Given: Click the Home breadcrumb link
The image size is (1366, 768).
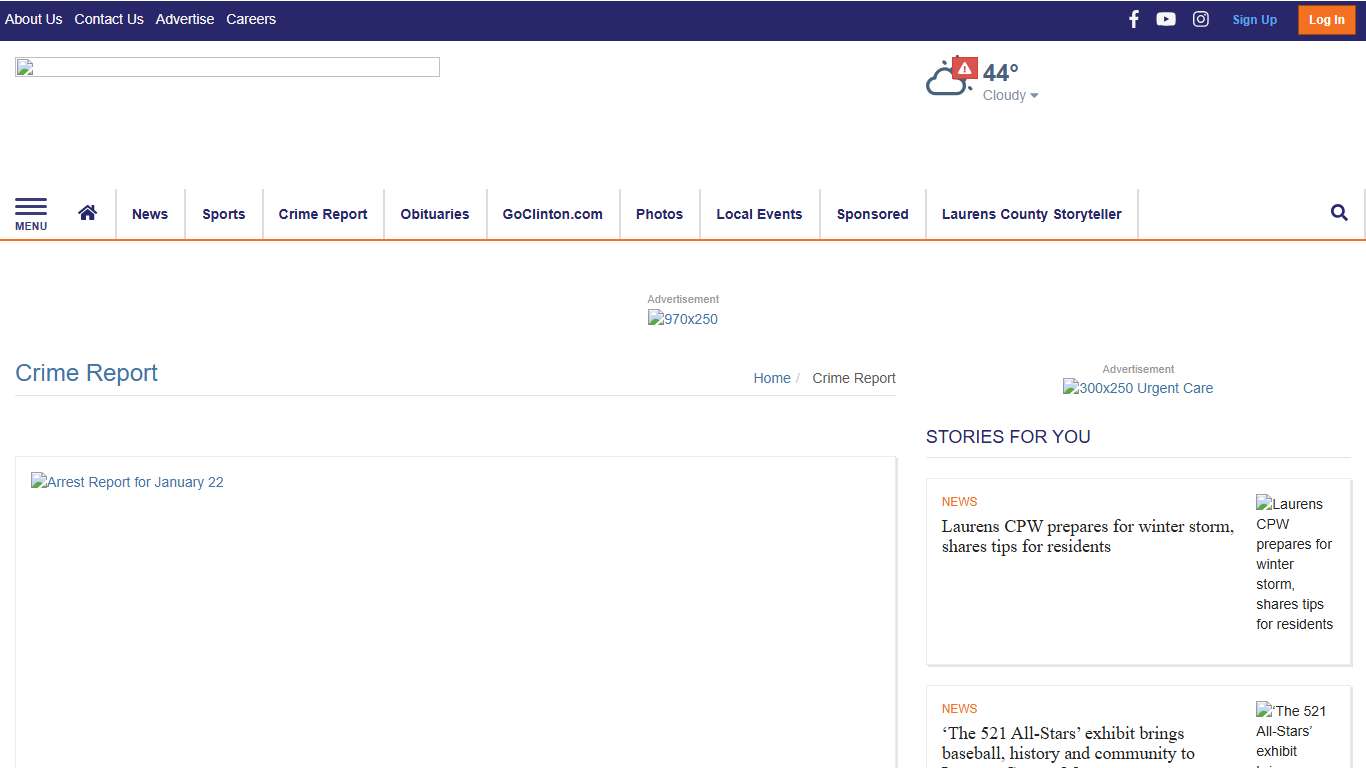Looking at the screenshot, I should (x=771, y=378).
